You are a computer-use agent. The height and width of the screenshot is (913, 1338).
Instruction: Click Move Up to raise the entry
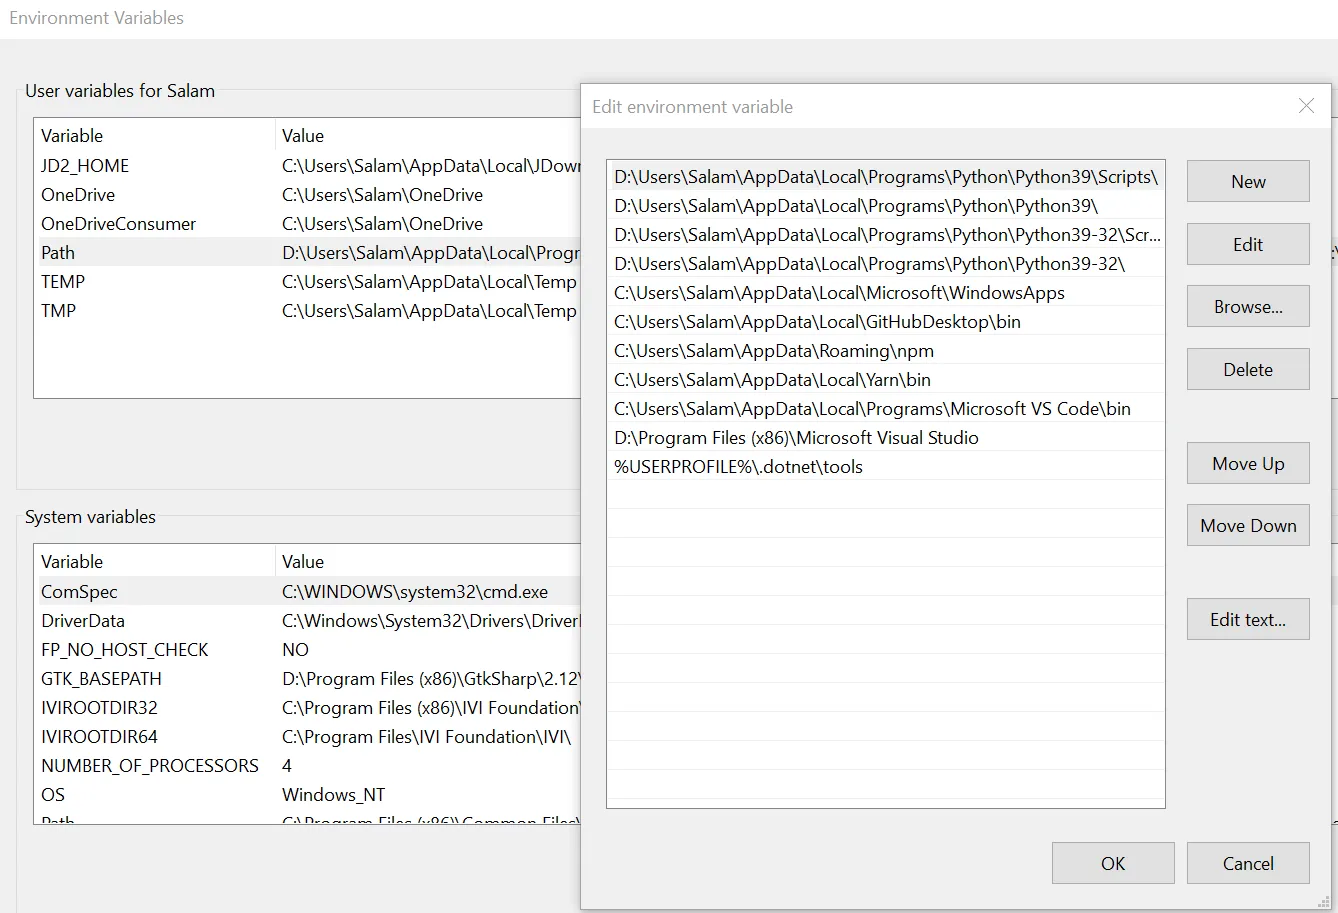[1248, 464]
